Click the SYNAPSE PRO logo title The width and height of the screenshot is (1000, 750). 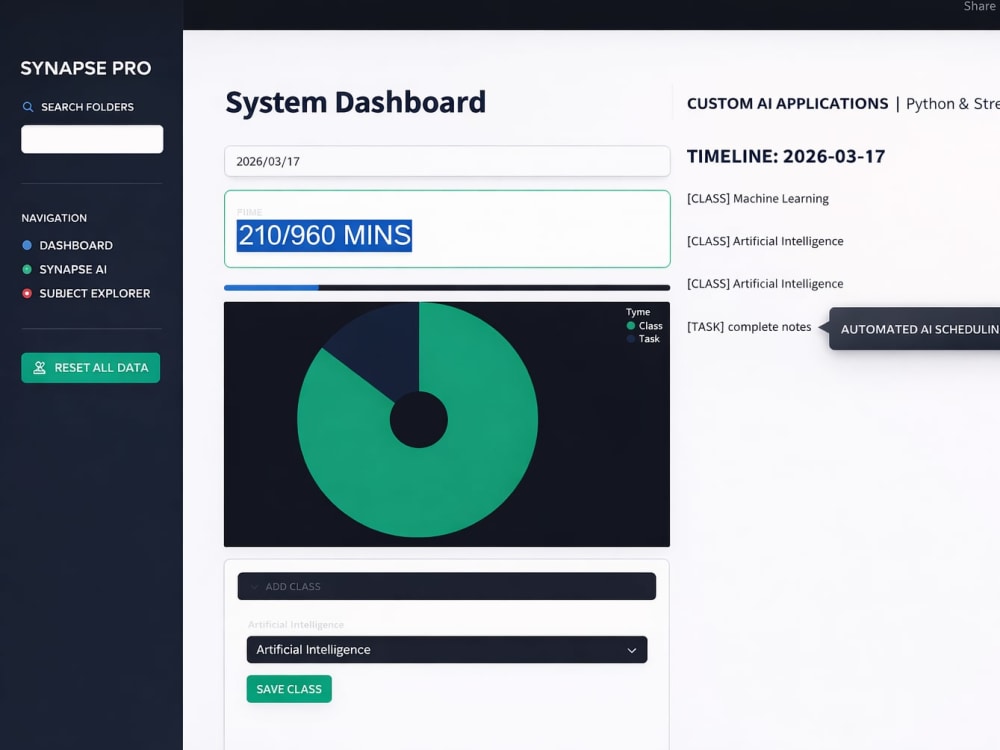(85, 68)
